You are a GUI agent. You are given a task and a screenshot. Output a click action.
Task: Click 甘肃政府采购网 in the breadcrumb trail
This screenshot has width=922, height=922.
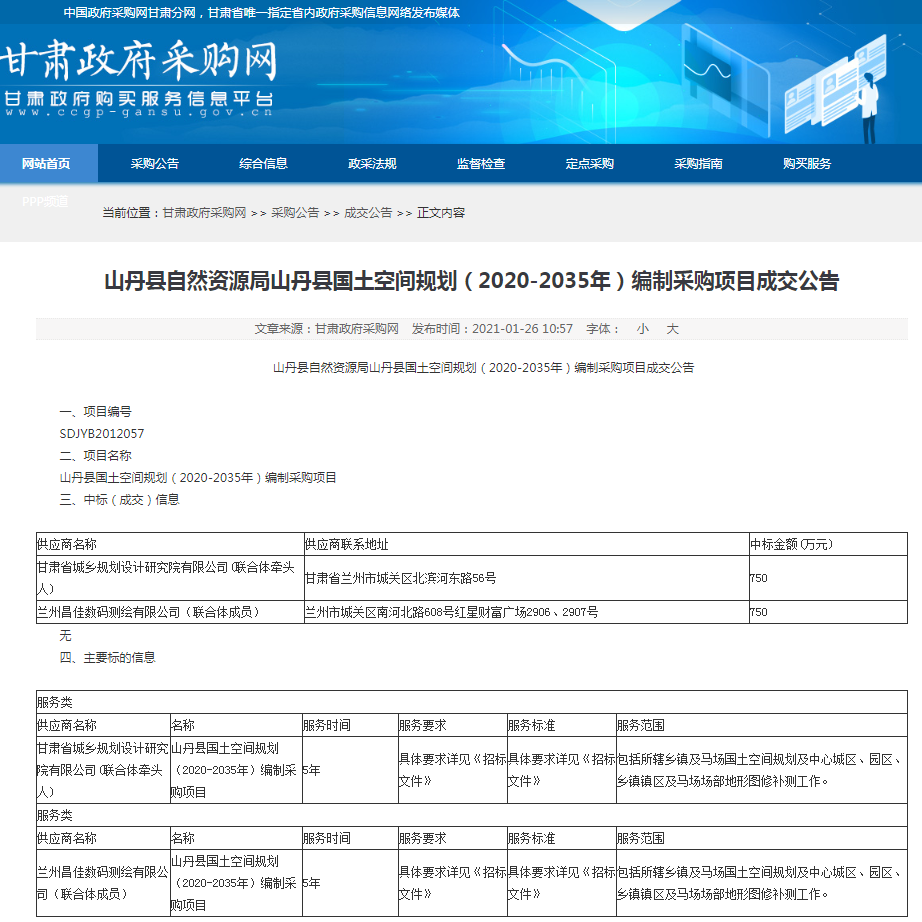(x=204, y=213)
